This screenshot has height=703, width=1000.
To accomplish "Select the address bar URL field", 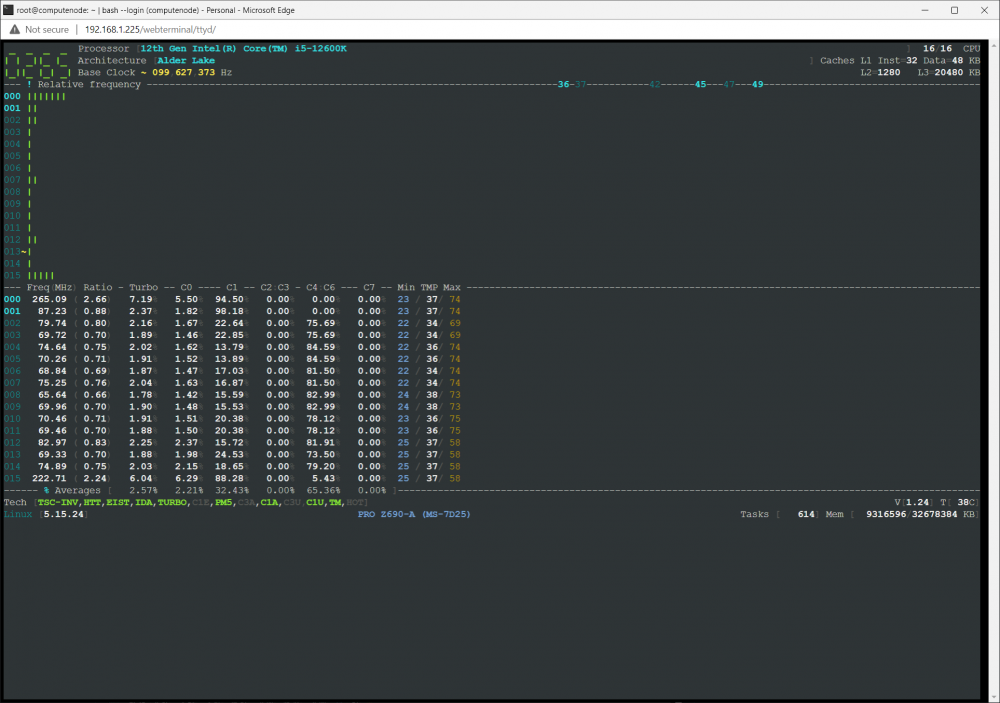I will (x=150, y=29).
